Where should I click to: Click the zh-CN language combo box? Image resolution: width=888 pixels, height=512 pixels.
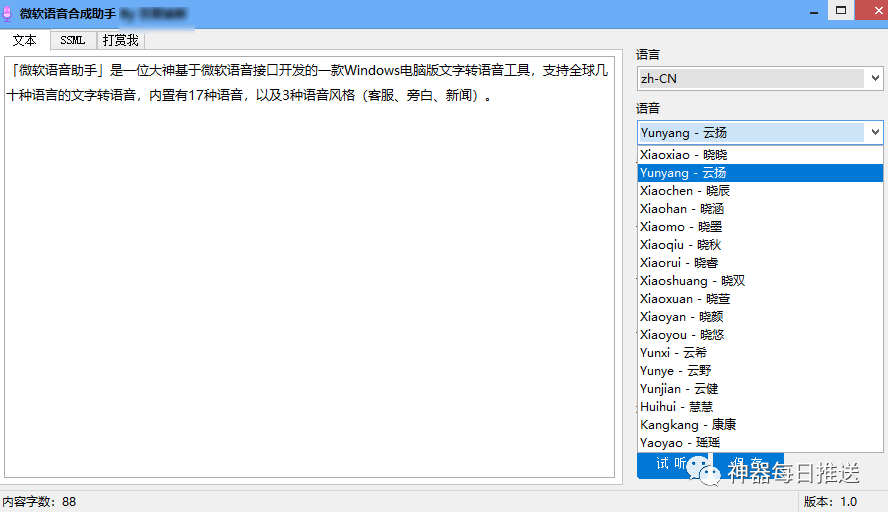tap(760, 78)
